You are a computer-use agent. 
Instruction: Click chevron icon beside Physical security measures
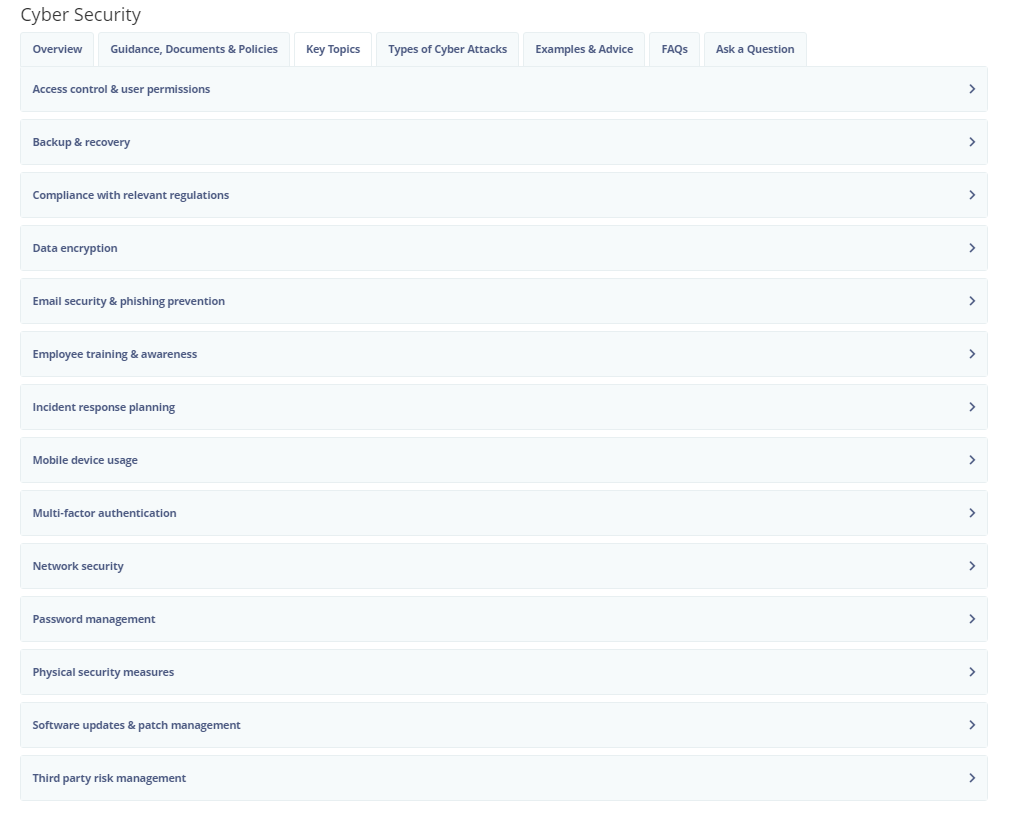pyautogui.click(x=971, y=672)
